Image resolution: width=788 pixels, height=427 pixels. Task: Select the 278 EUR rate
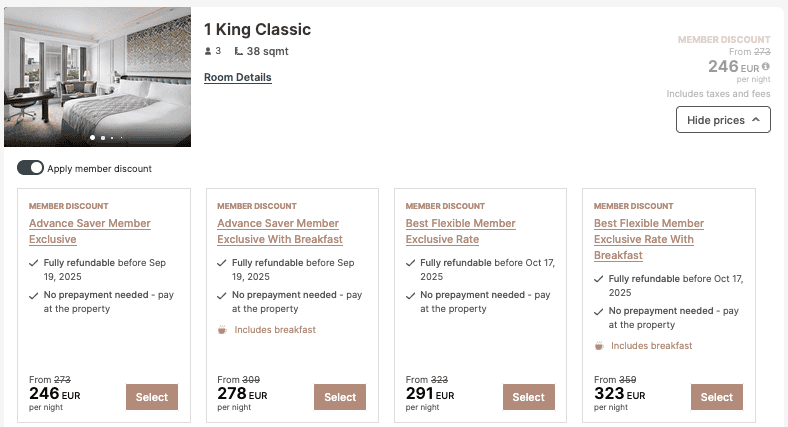pyautogui.click(x=340, y=397)
